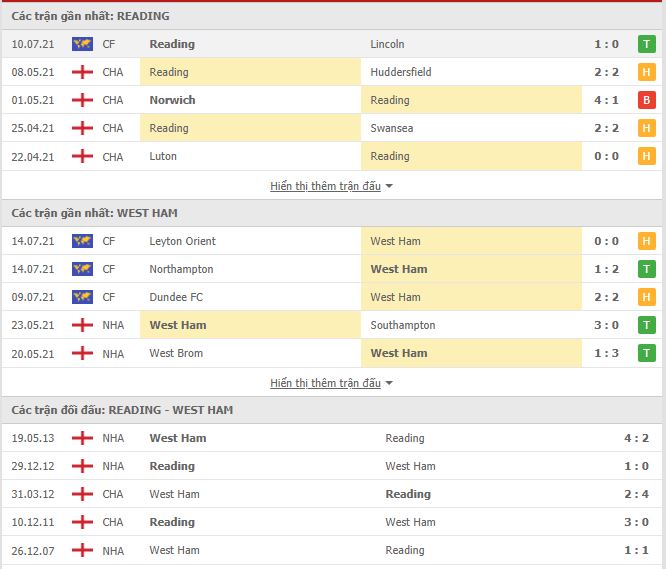Click West Brom team name
This screenshot has width=666, height=569.
click(176, 353)
